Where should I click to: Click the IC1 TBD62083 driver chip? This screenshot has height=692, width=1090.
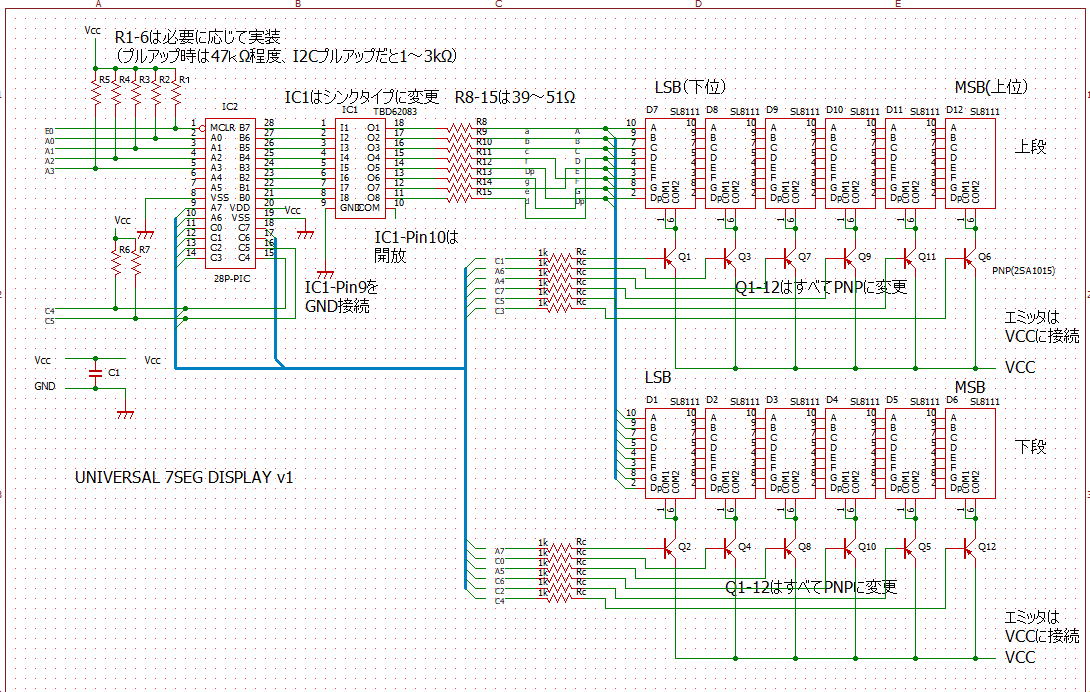click(359, 163)
